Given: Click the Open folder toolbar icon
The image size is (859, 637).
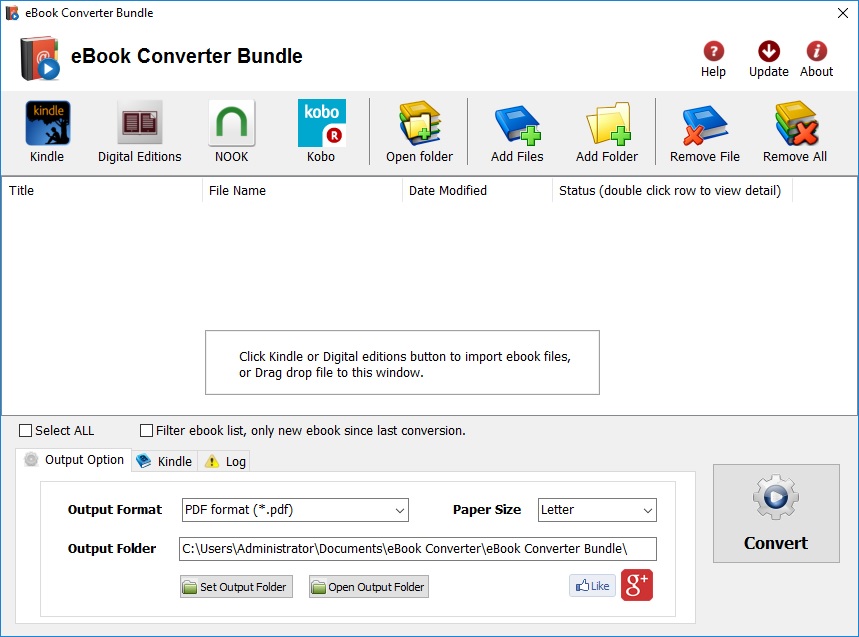Looking at the screenshot, I should 419,131.
